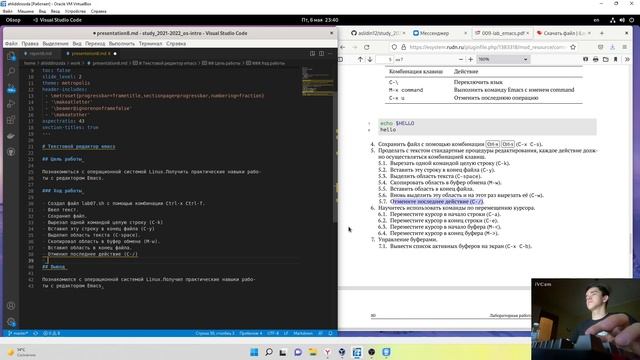Open the preview-to-the-side icon in editor toolbar
Viewport: 640px width, 360px height.
312,53
